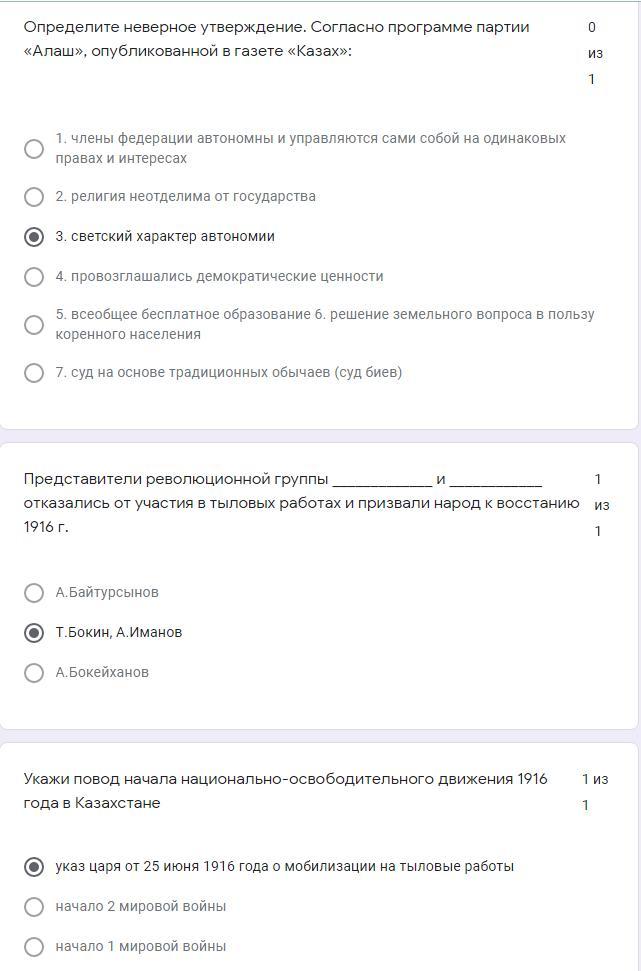Choose '7. суд на основе традиционных обычаев' option
Image resolution: width=641 pixels, height=971 pixels.
(34, 373)
